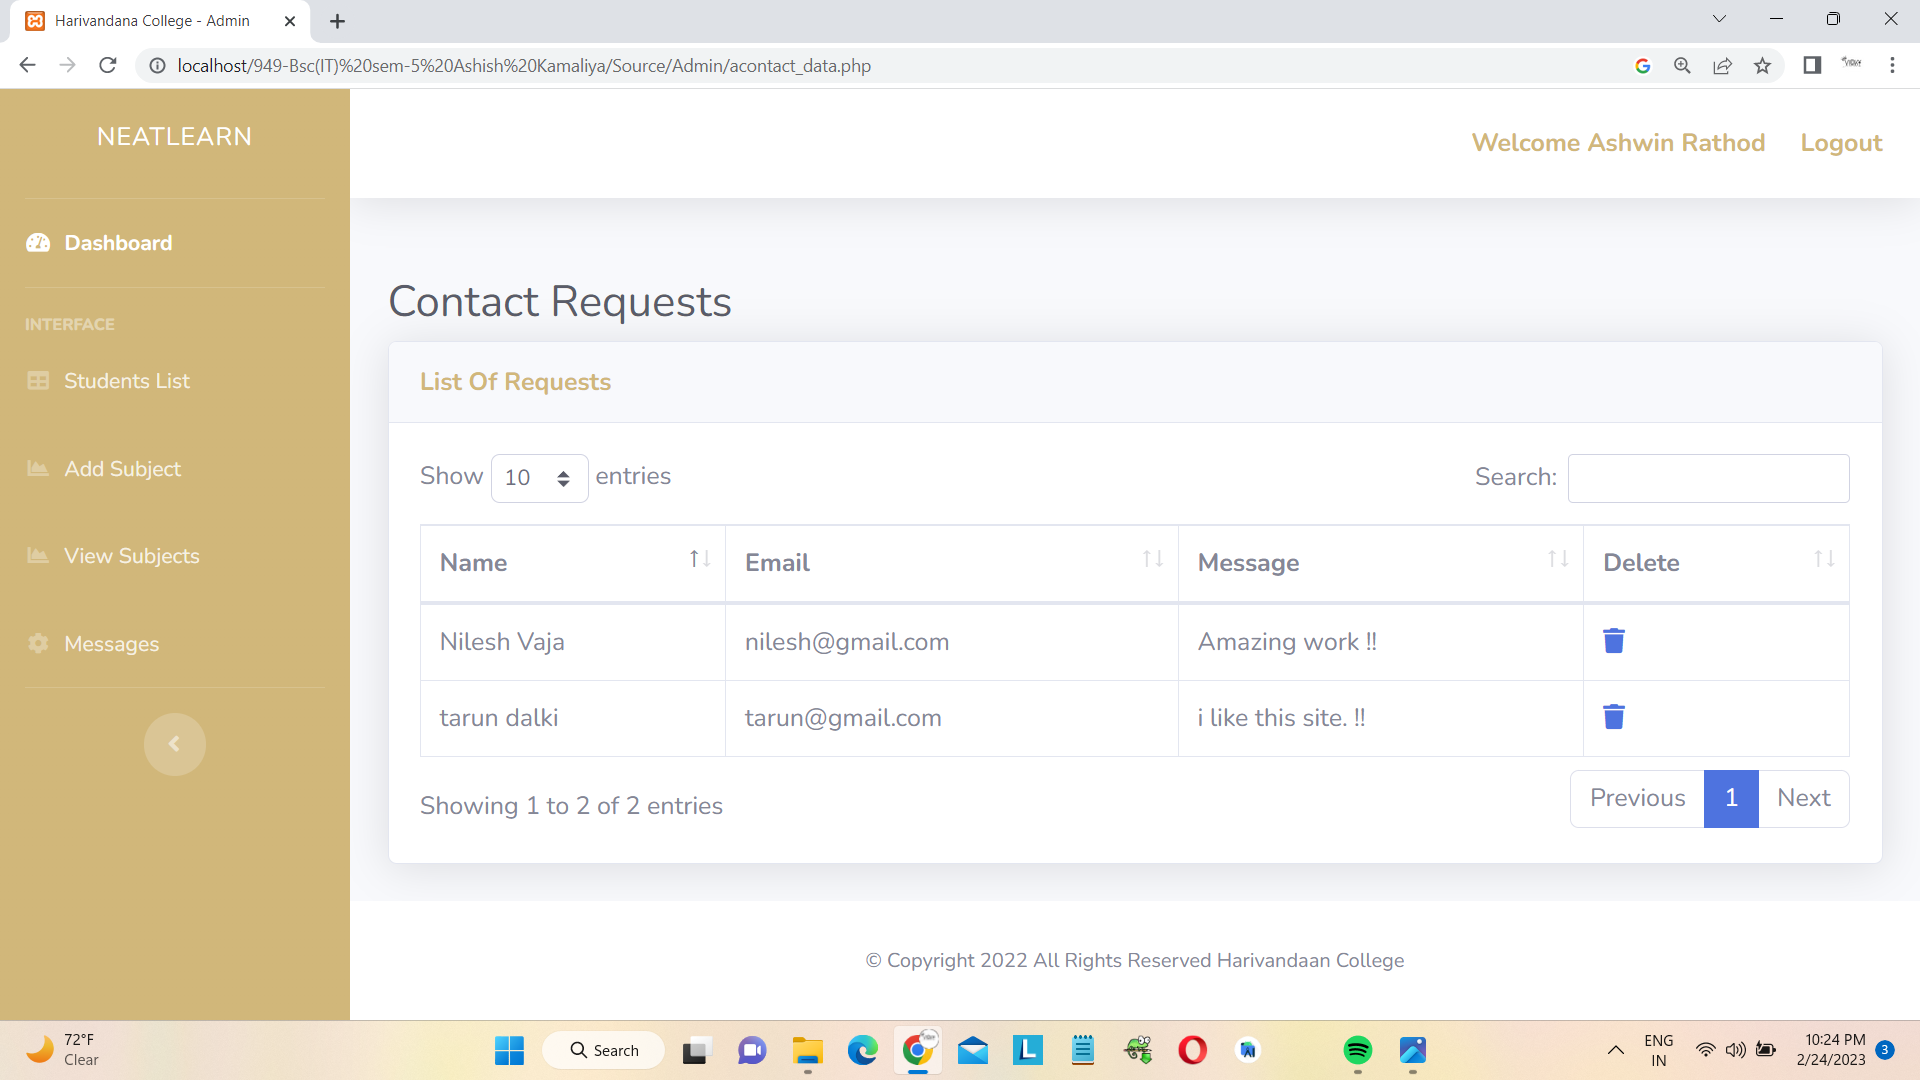This screenshot has width=1920, height=1080.
Task: Delete tarun dalki's message
Action: [1614, 716]
